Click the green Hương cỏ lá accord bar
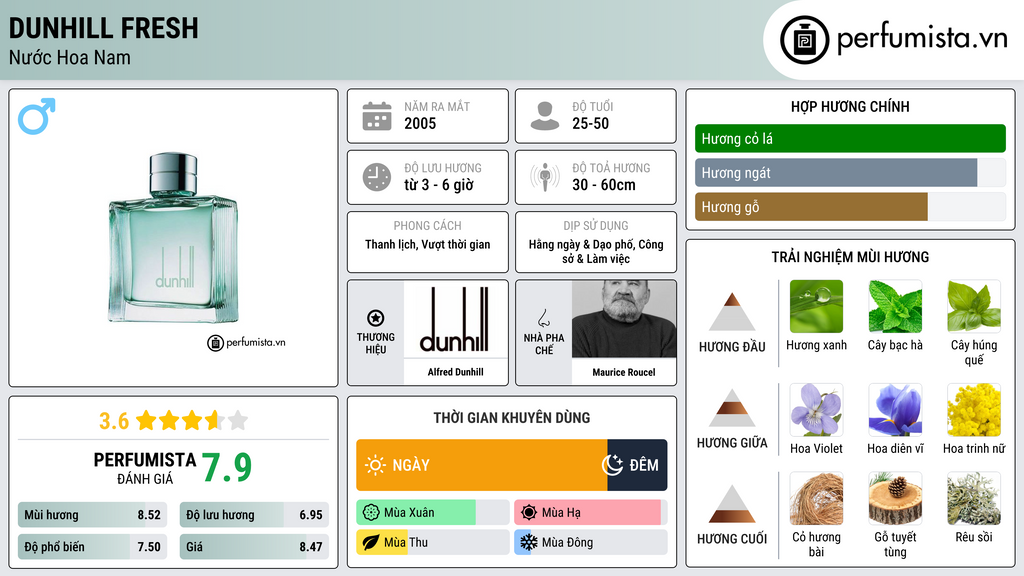The width and height of the screenshot is (1024, 576). click(x=850, y=138)
